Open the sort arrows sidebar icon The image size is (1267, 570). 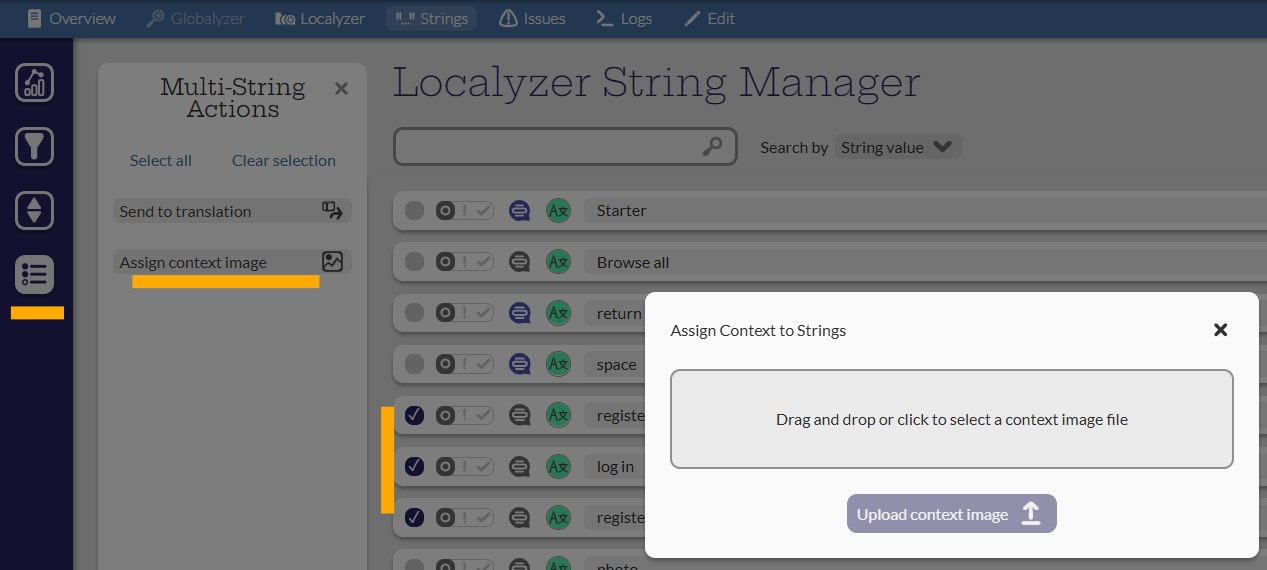(x=35, y=211)
